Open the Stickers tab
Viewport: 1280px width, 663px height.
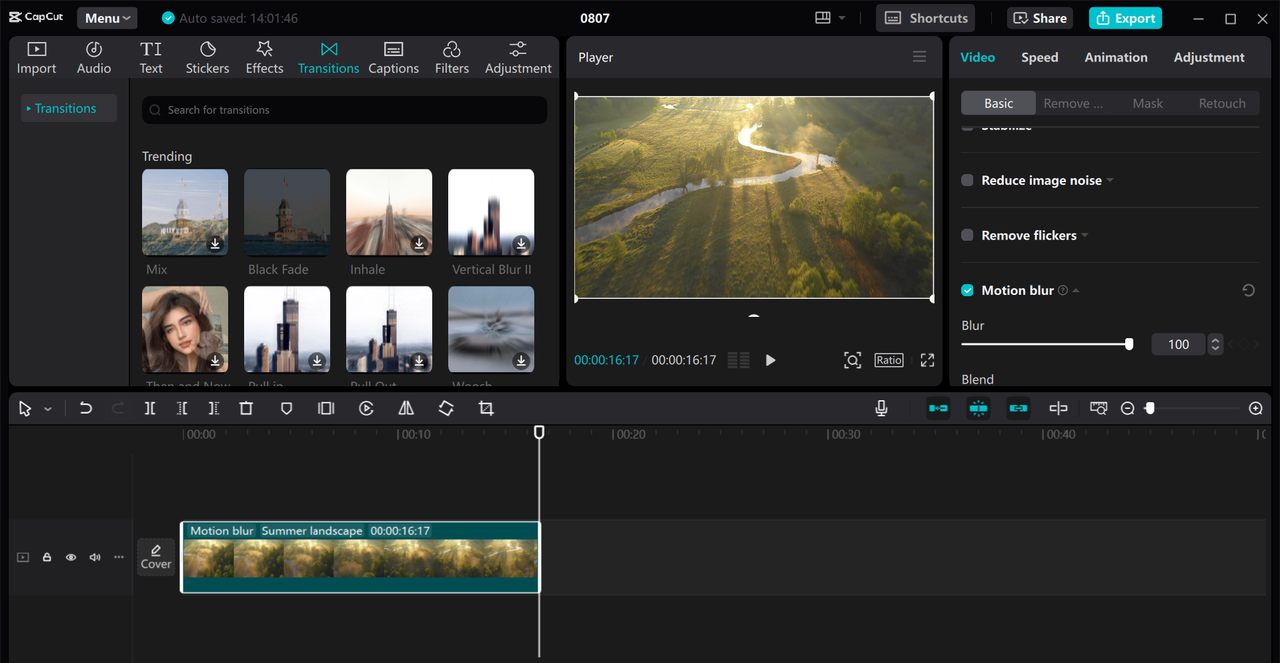click(207, 58)
